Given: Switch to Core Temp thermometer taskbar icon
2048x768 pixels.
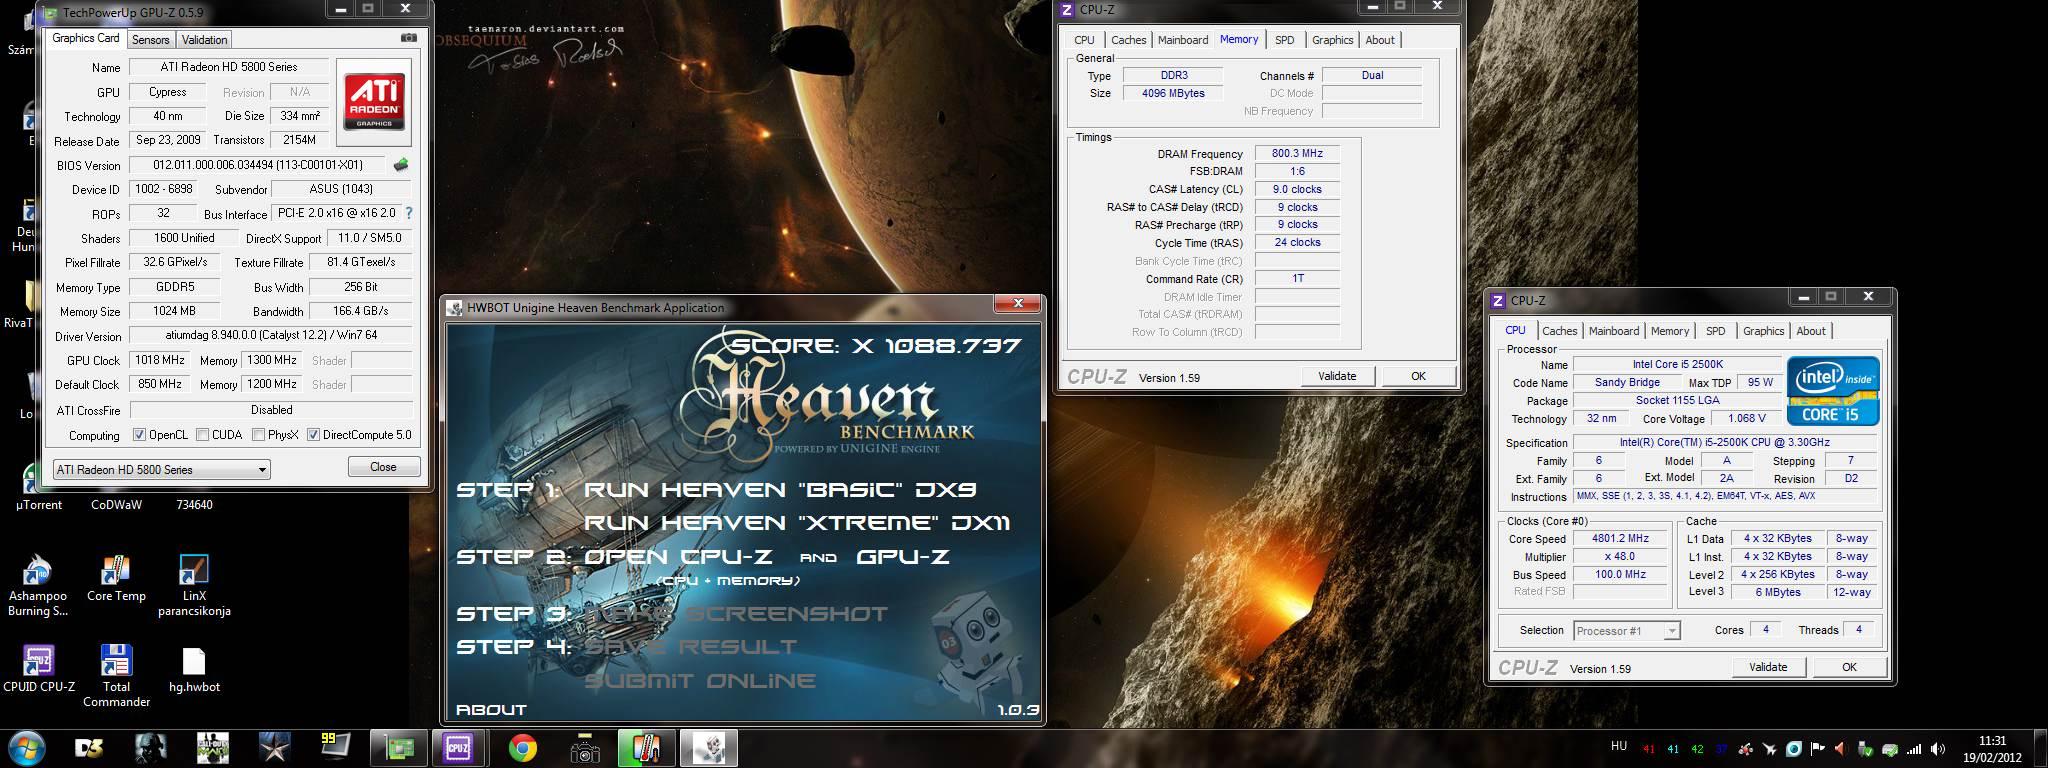Looking at the screenshot, I should click(646, 747).
